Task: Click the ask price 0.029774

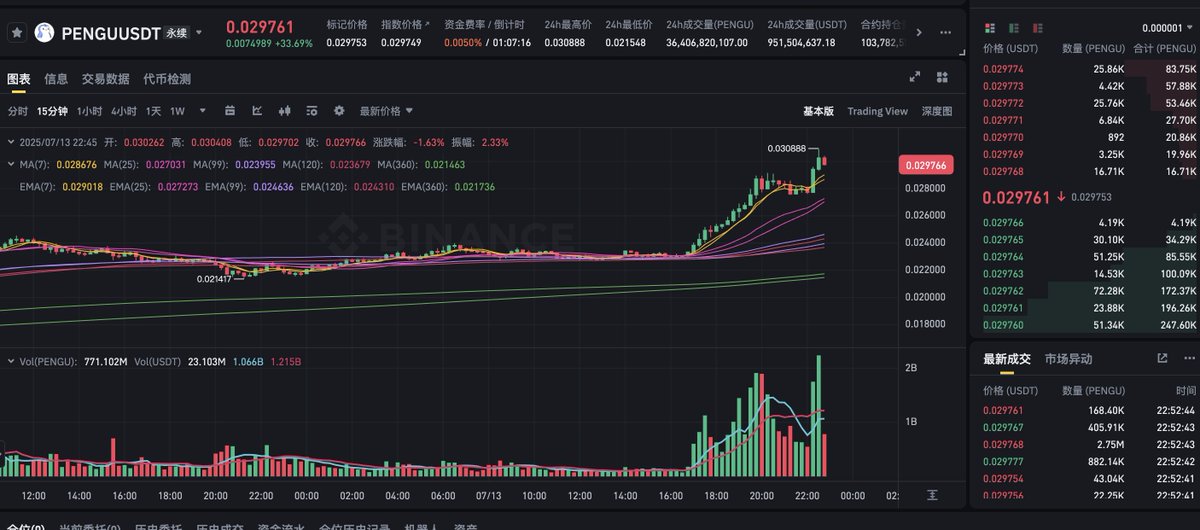Action: click(x=1003, y=69)
